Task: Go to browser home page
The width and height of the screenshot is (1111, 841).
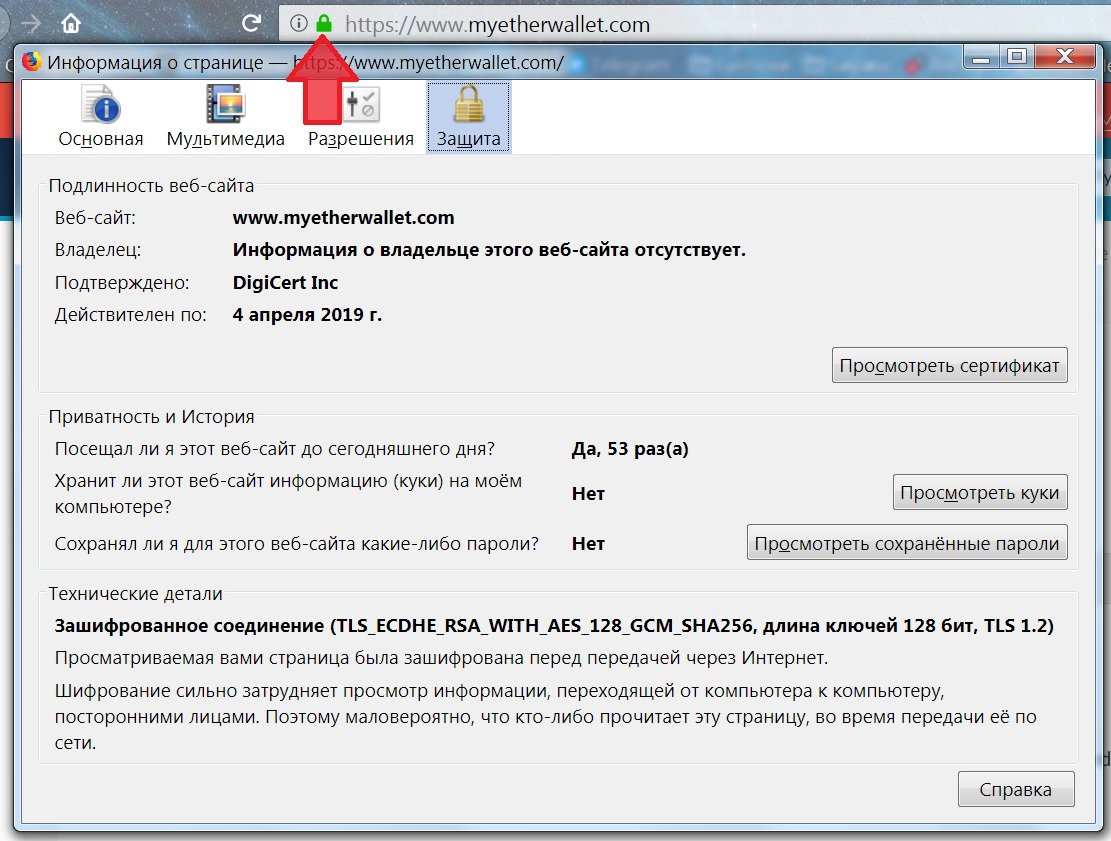Action: 71,23
